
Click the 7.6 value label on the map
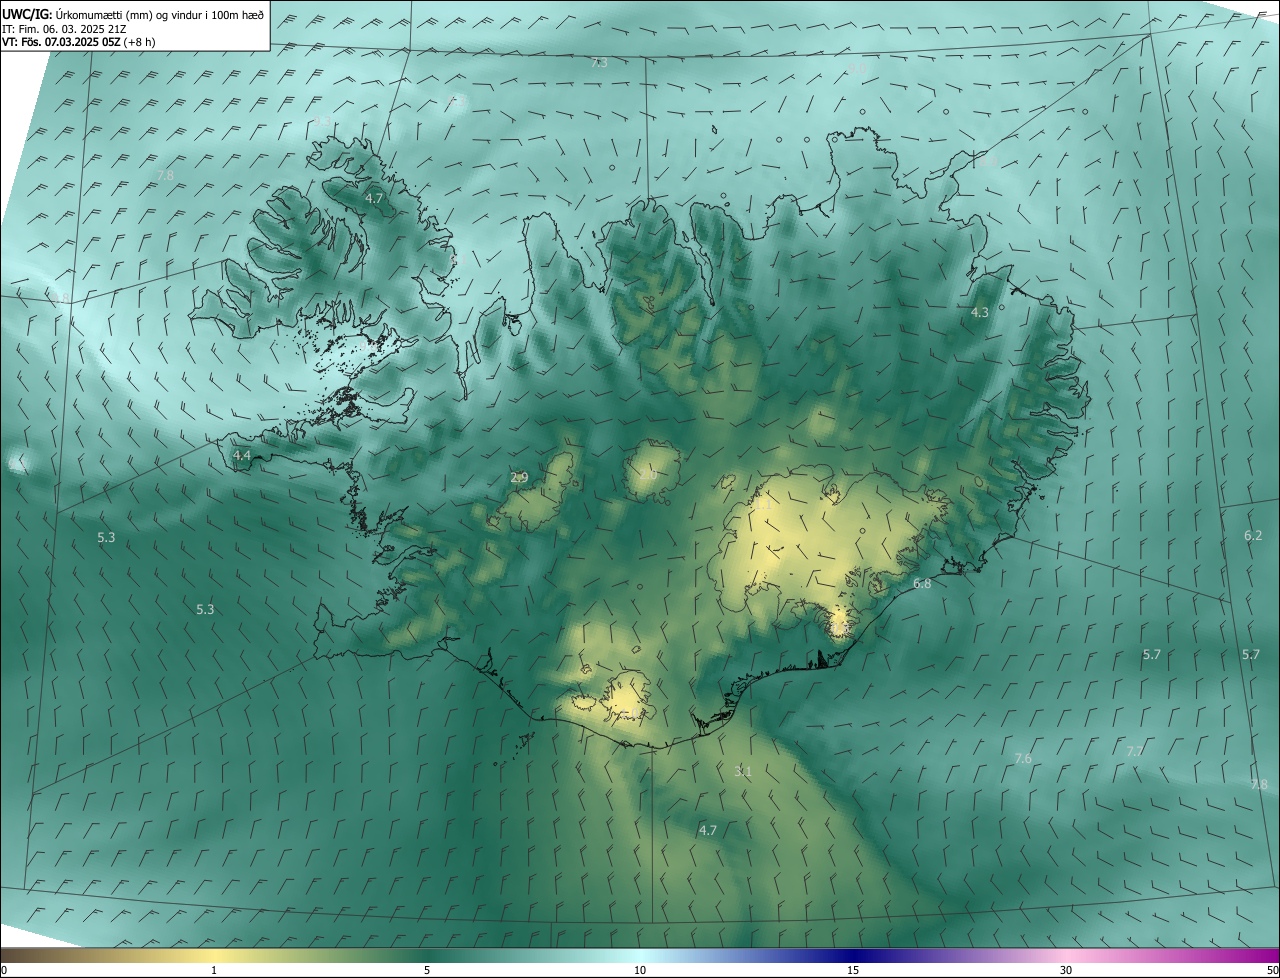[x=1022, y=759]
